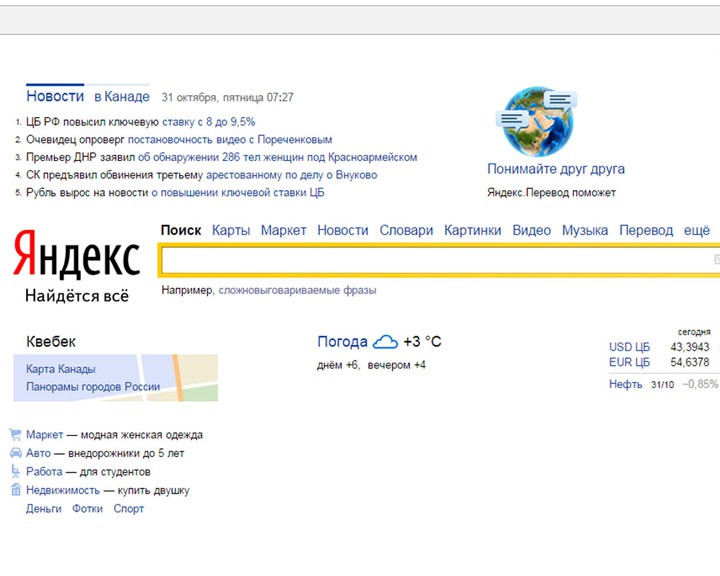Click the car icon beside Авто
Image resolution: width=720 pixels, height=576 pixels.
15,453
